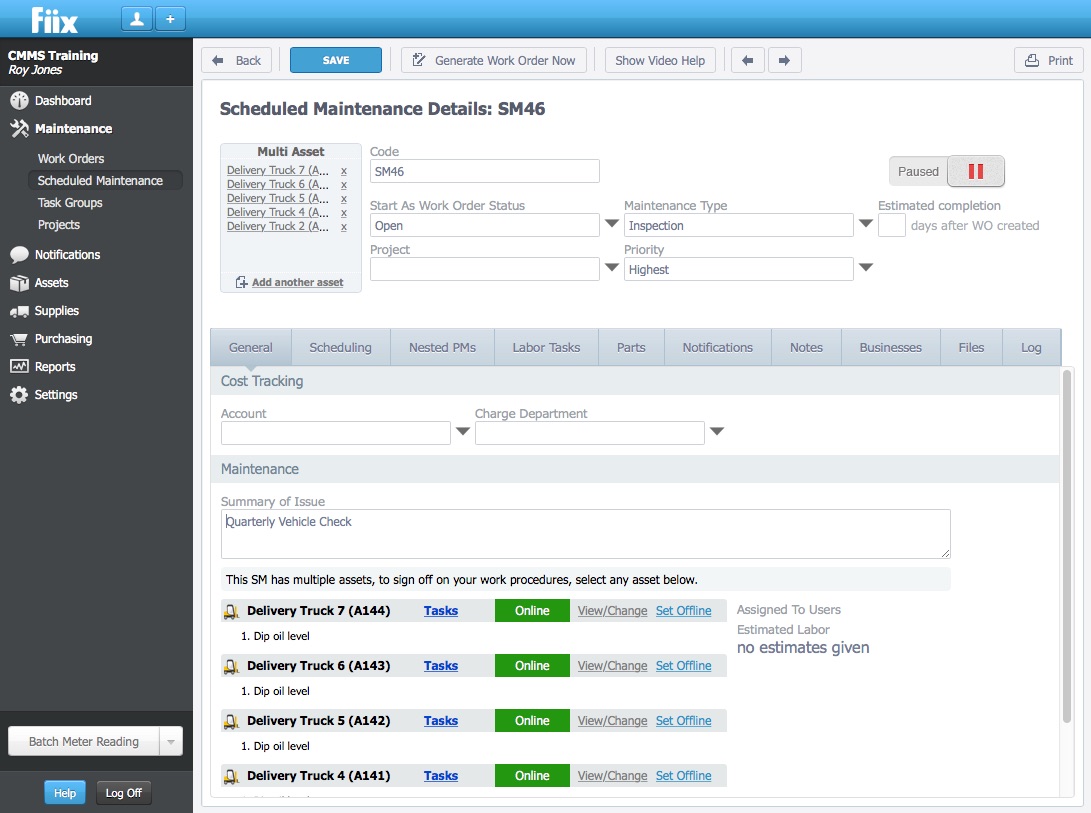Image resolution: width=1091 pixels, height=813 pixels.
Task: Expand Project dropdown
Action: [612, 267]
